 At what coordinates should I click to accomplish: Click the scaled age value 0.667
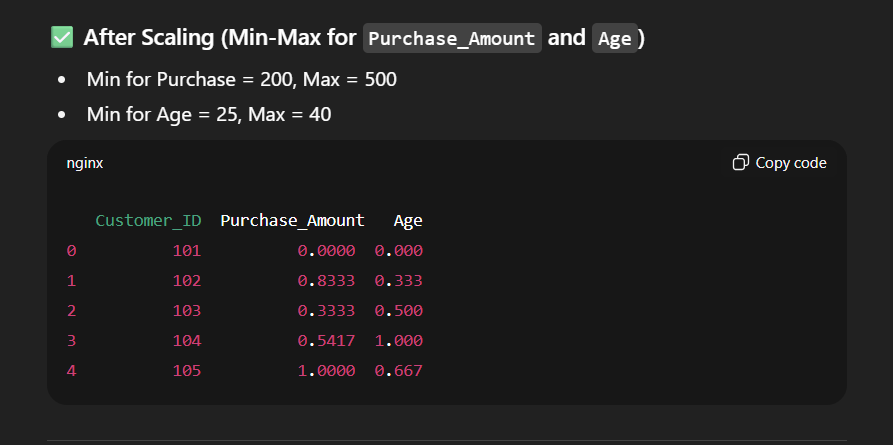pos(399,371)
